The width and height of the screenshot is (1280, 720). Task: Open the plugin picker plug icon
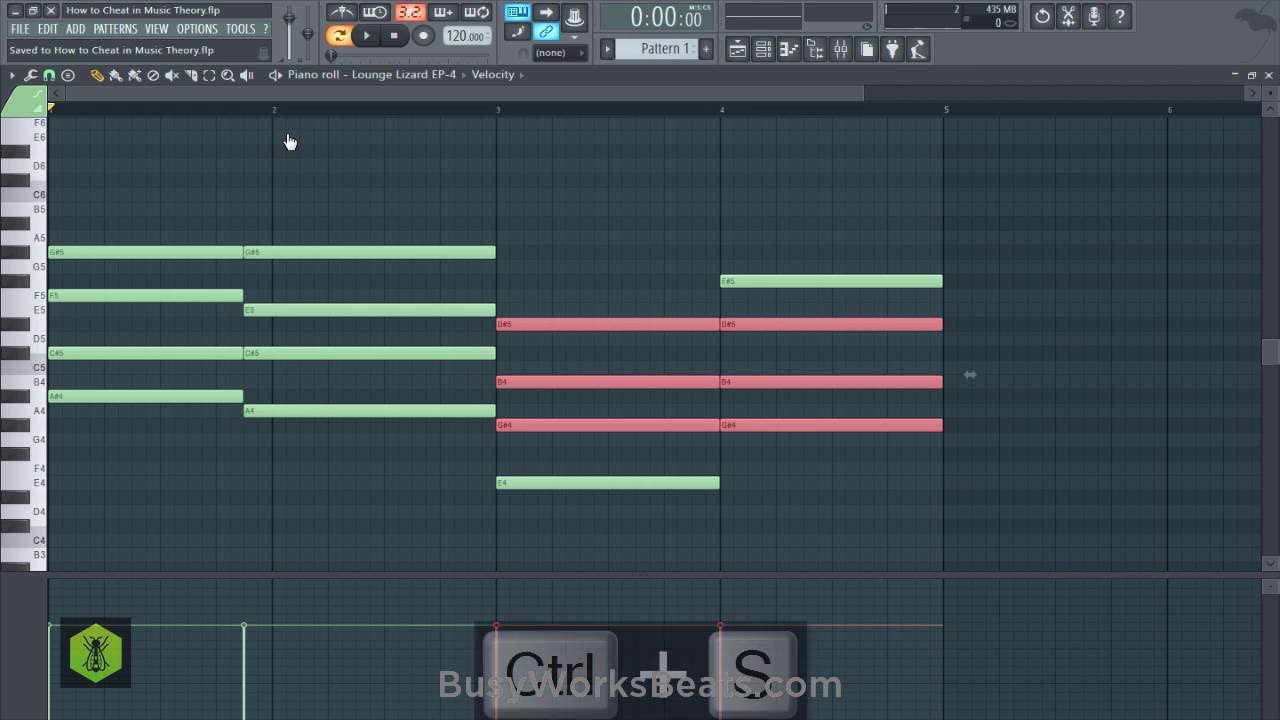[893, 49]
